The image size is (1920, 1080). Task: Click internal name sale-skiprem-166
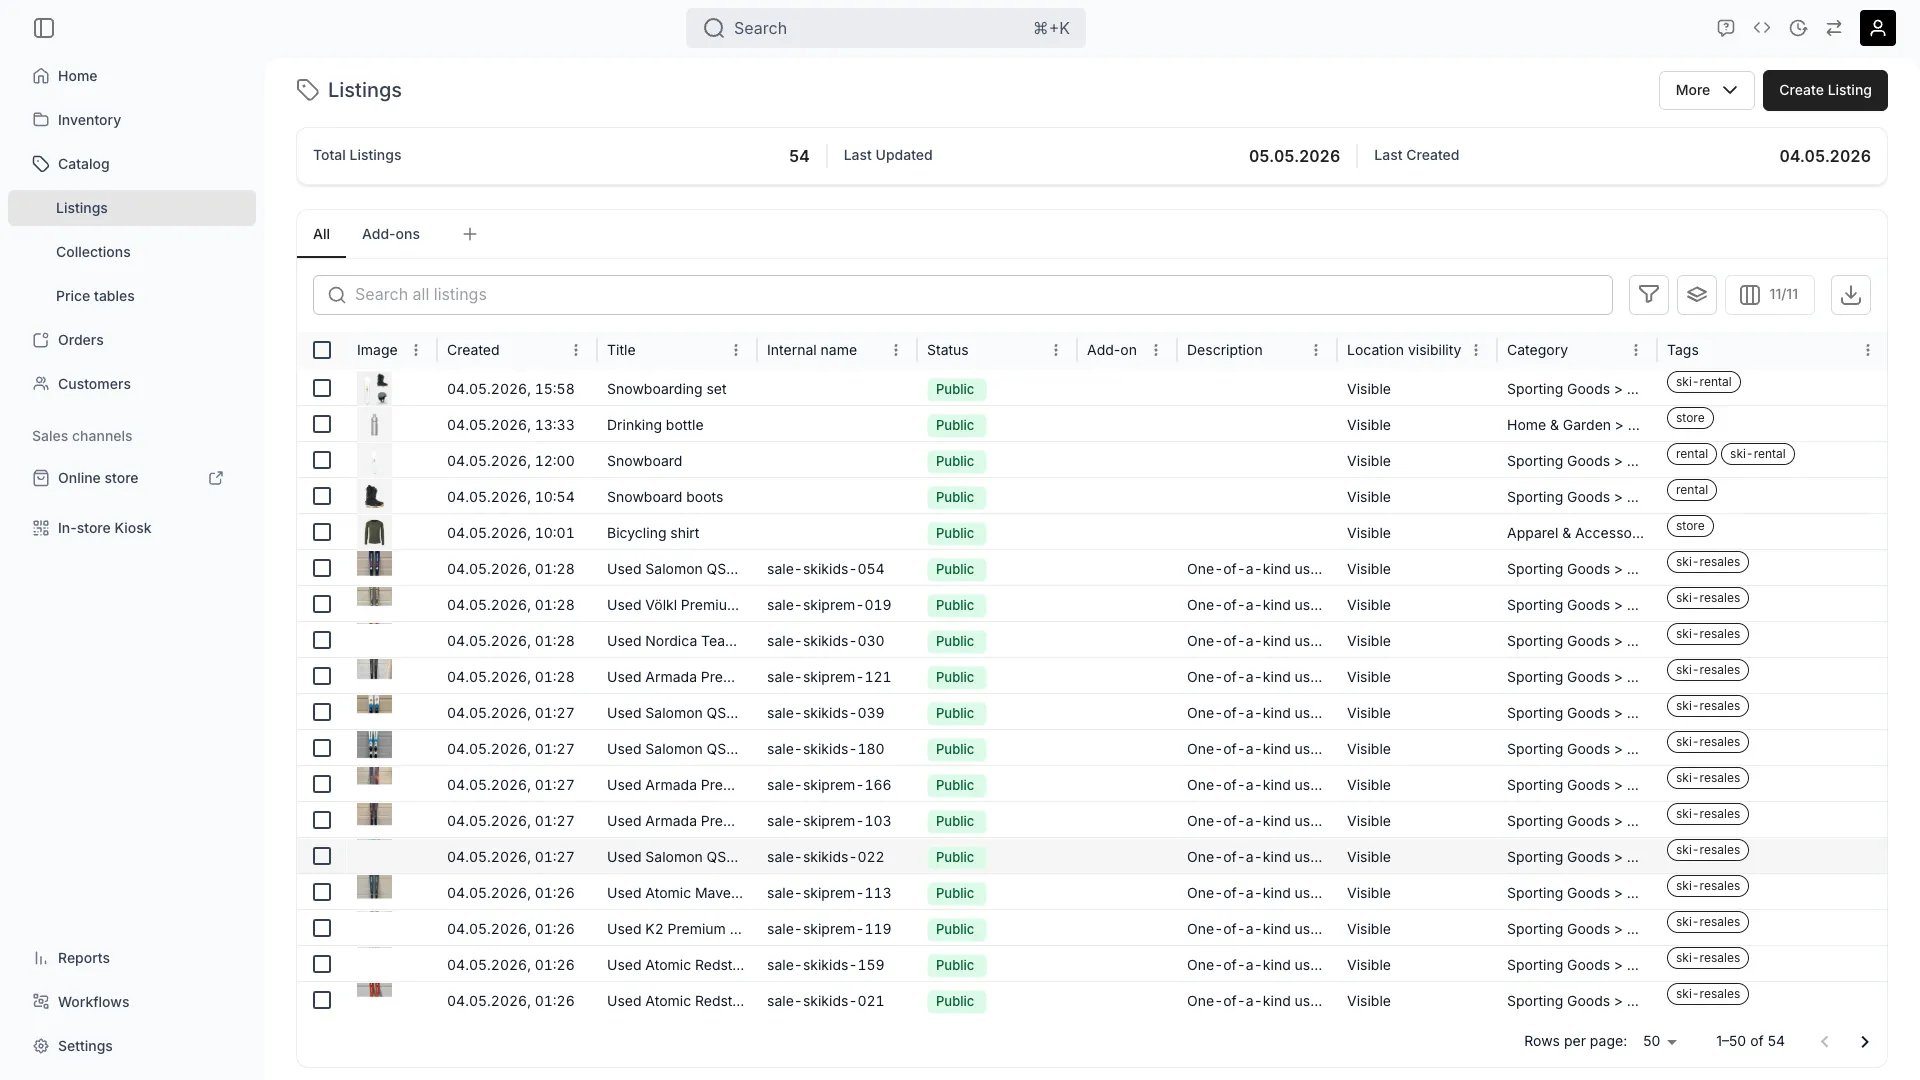coord(829,785)
